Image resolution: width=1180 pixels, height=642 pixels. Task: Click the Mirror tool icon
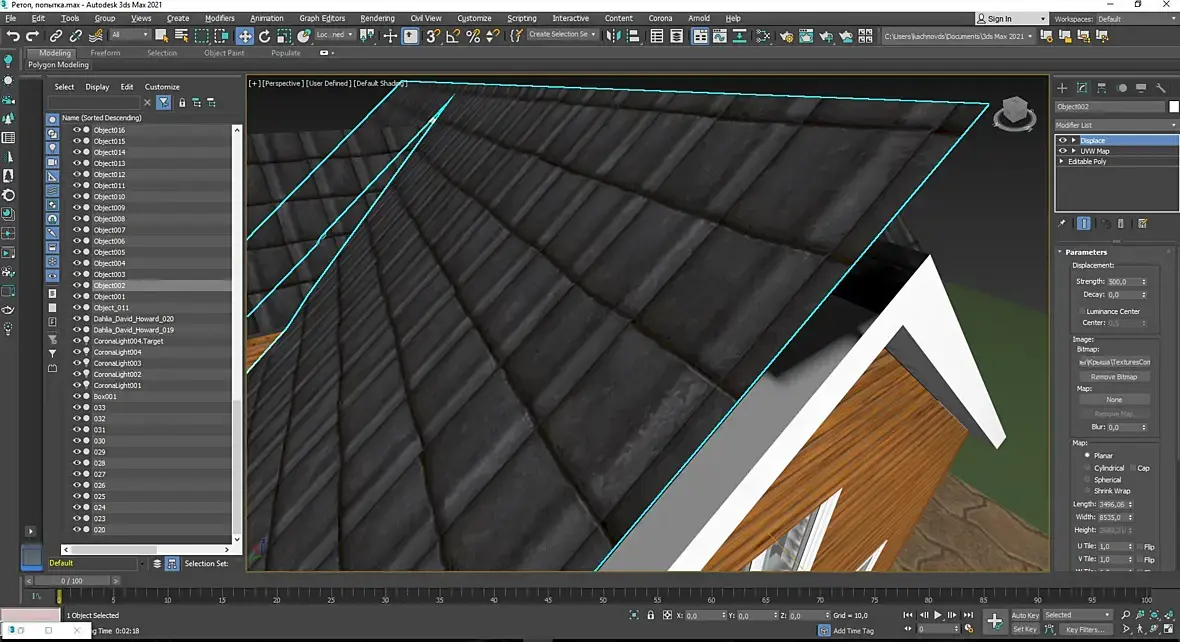(612, 36)
